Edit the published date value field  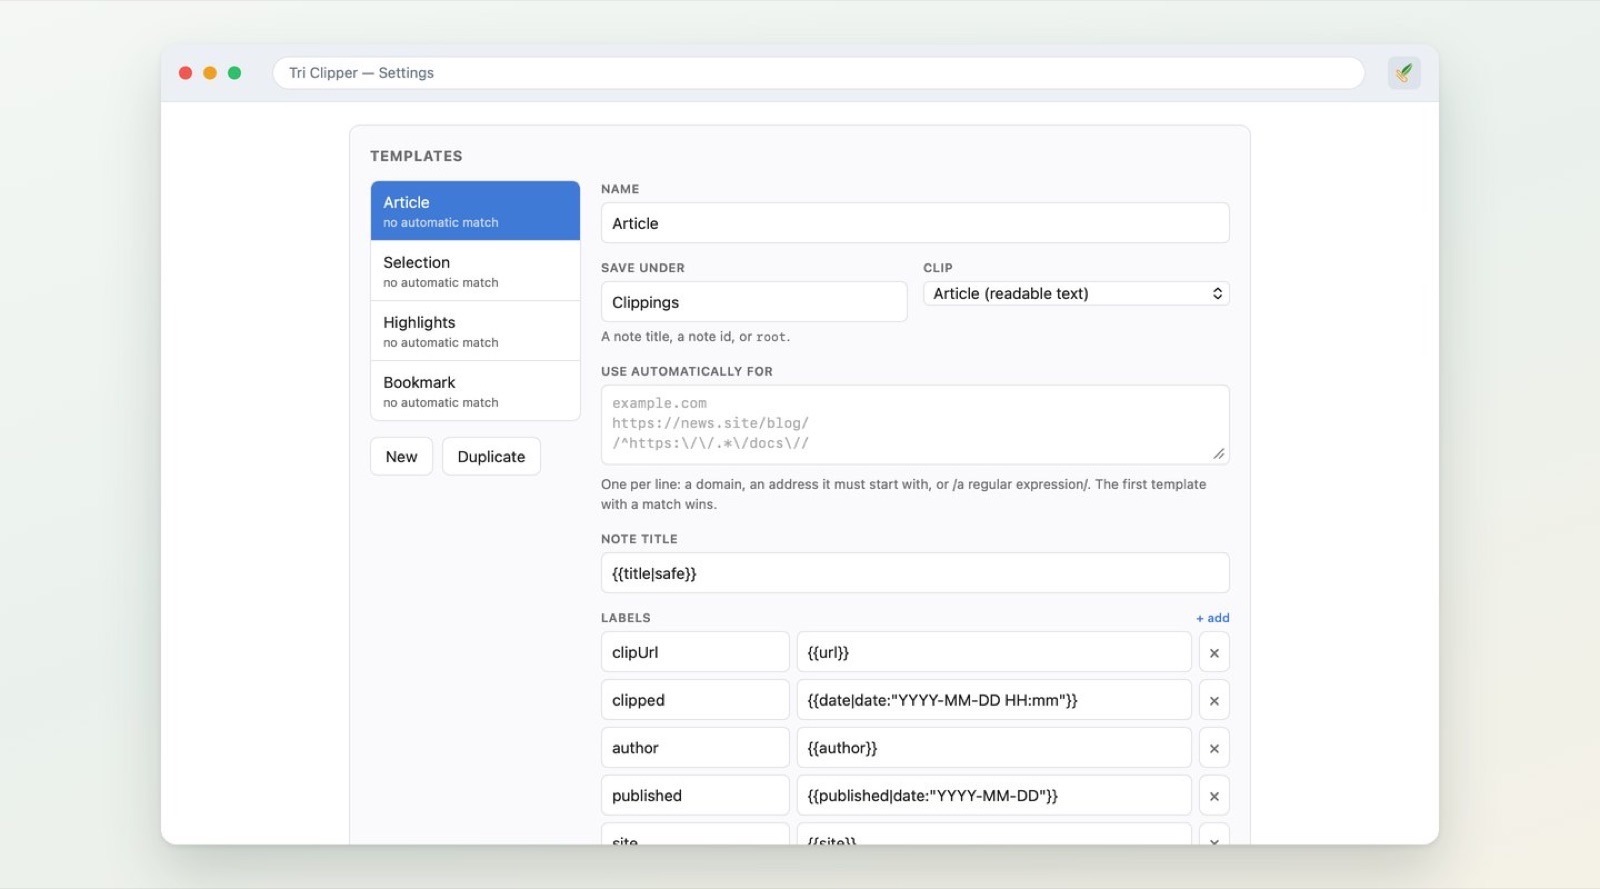[x=994, y=796]
